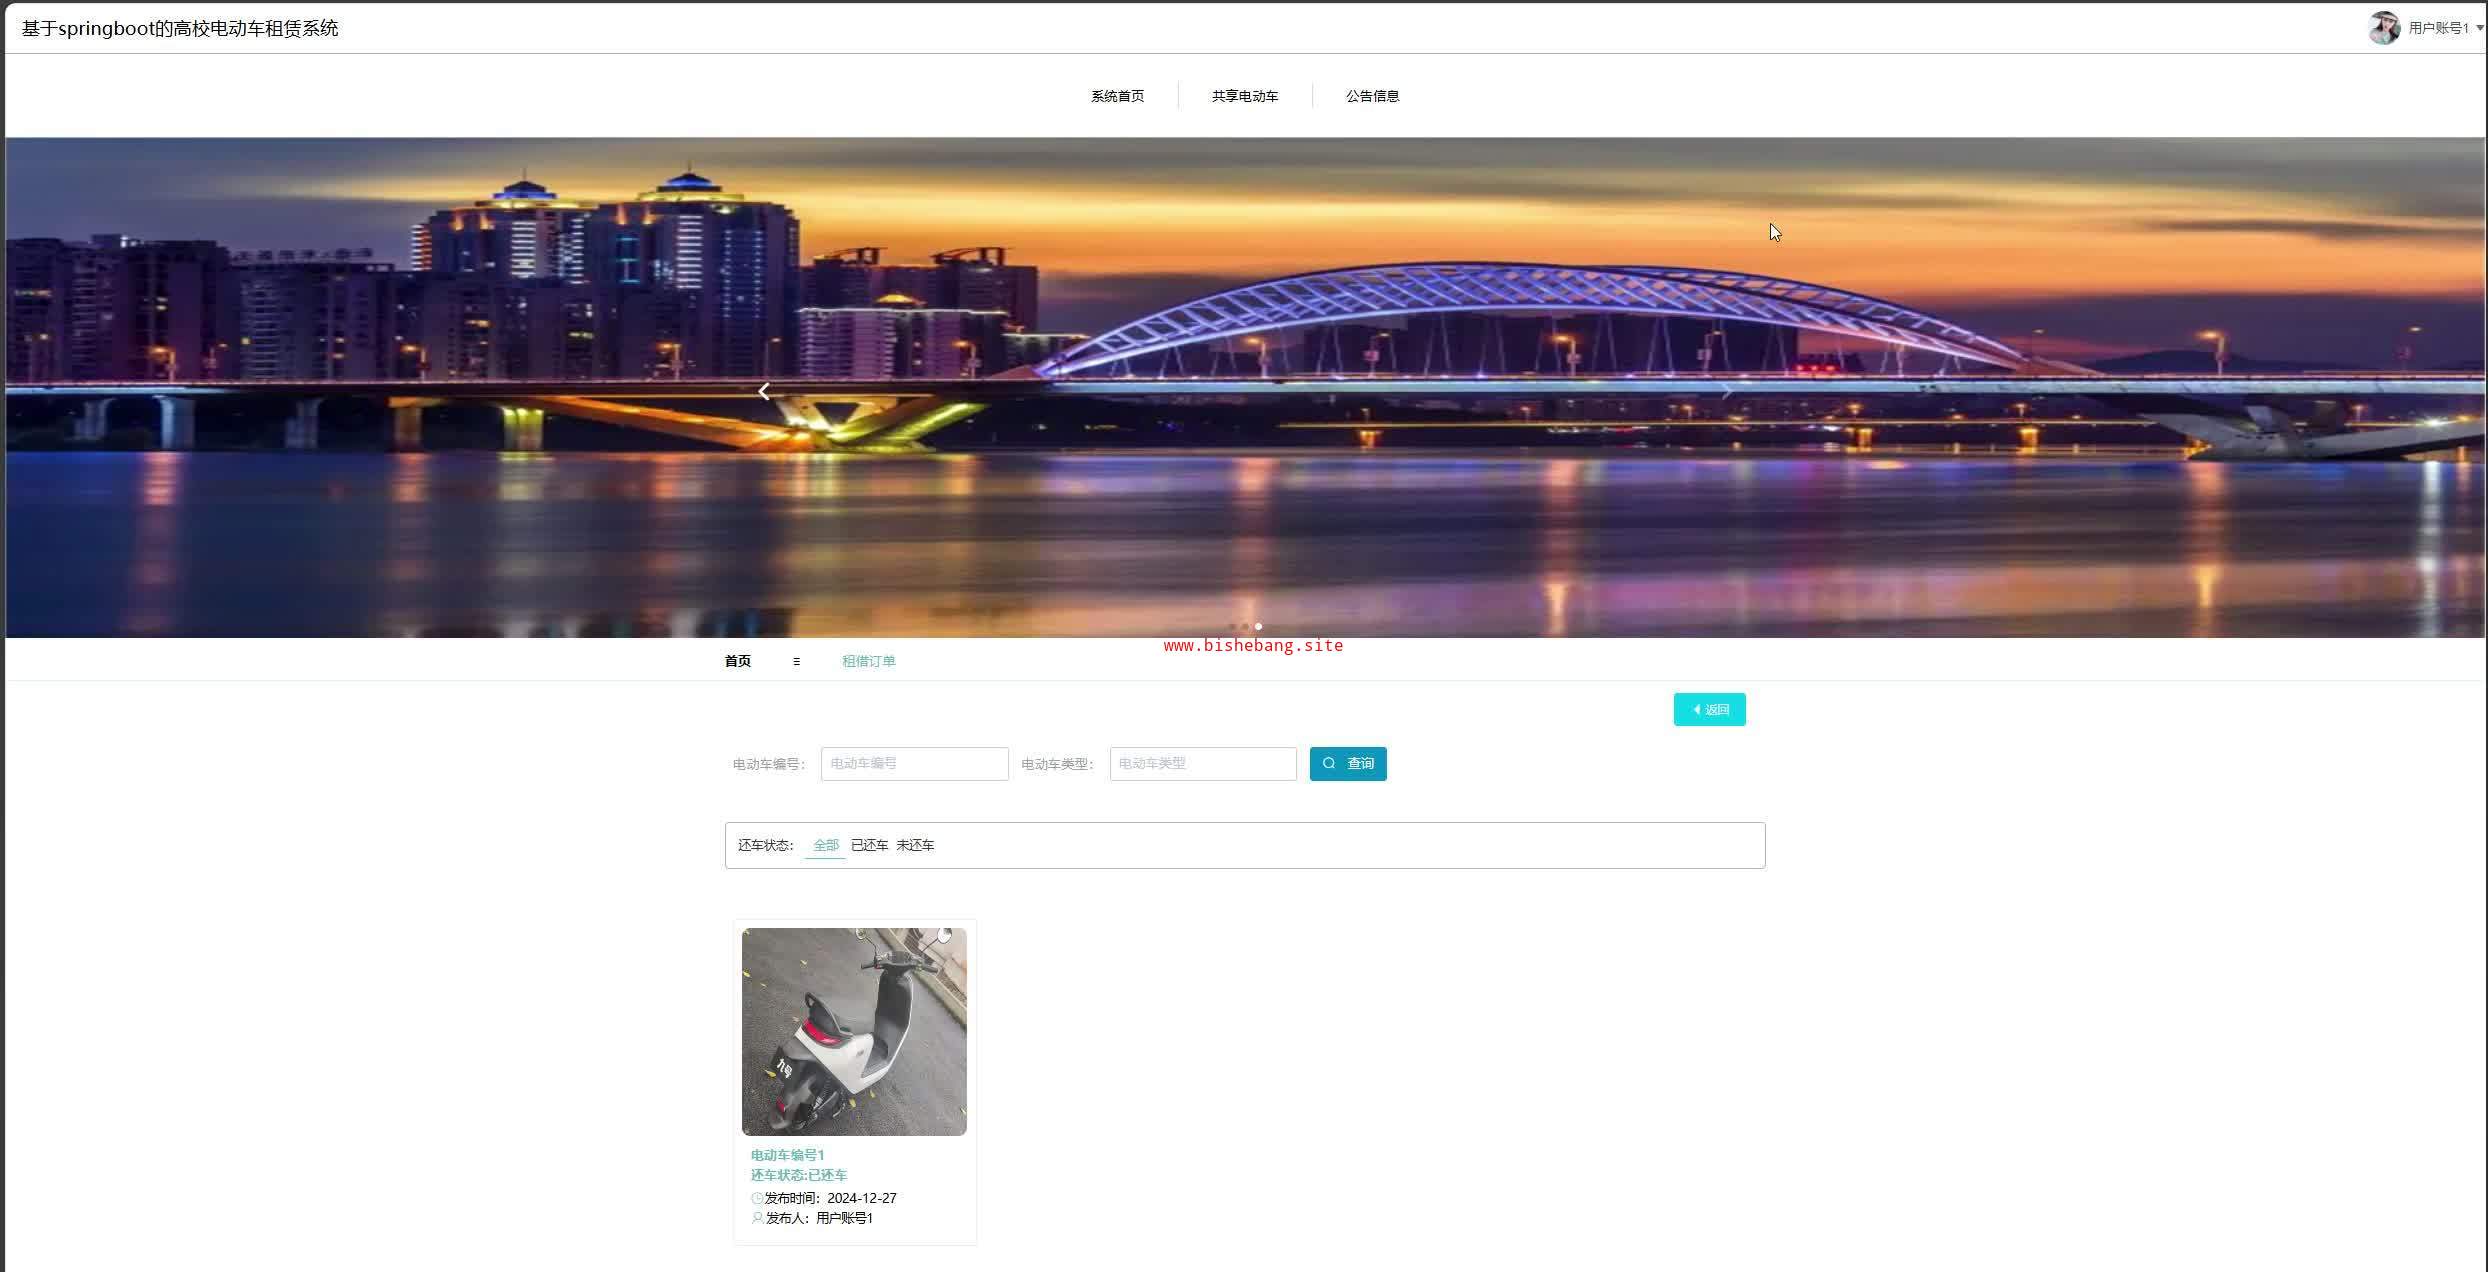Click the 租借订单 breadcrumb

tap(868, 661)
